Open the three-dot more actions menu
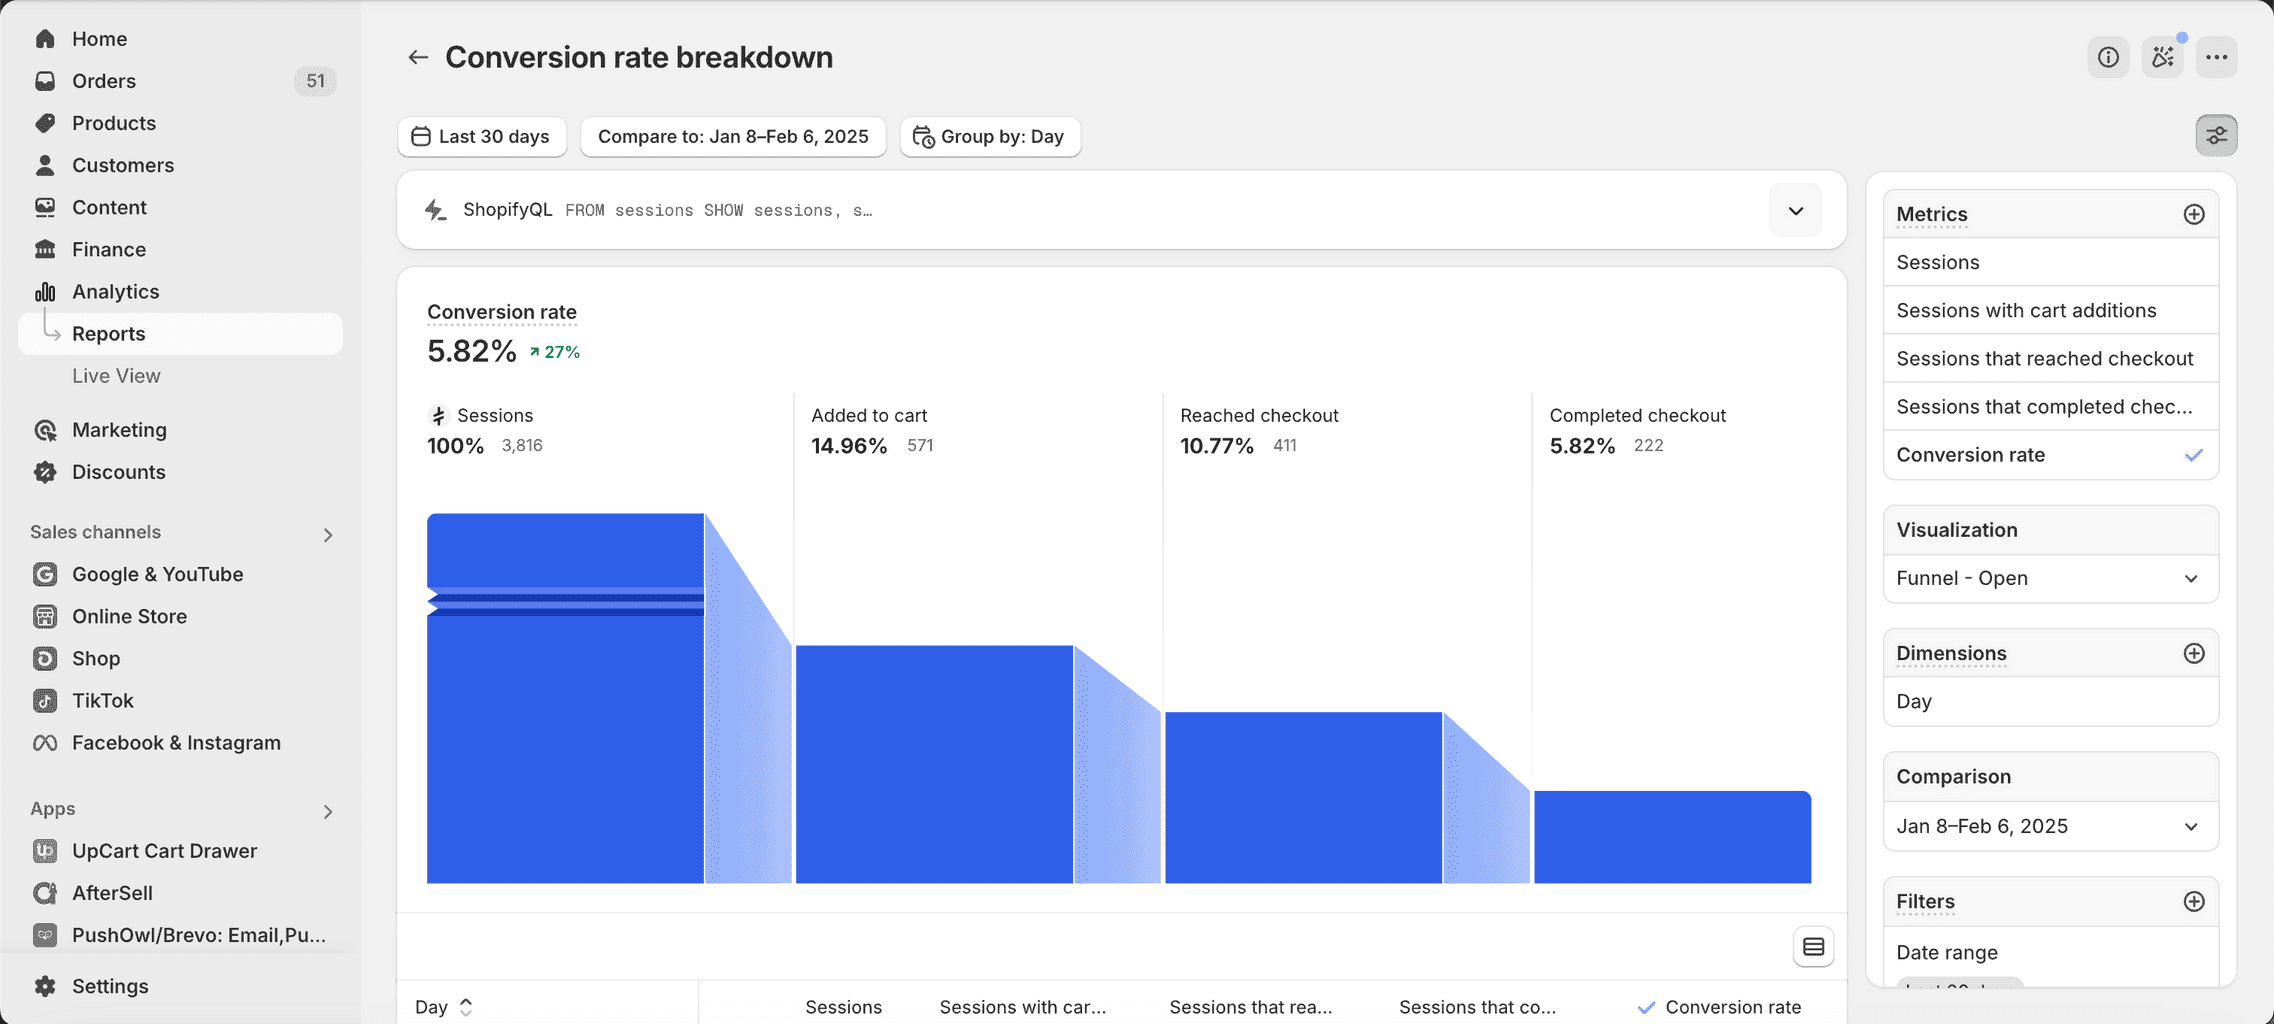This screenshot has height=1024, width=2274. coord(2216,57)
